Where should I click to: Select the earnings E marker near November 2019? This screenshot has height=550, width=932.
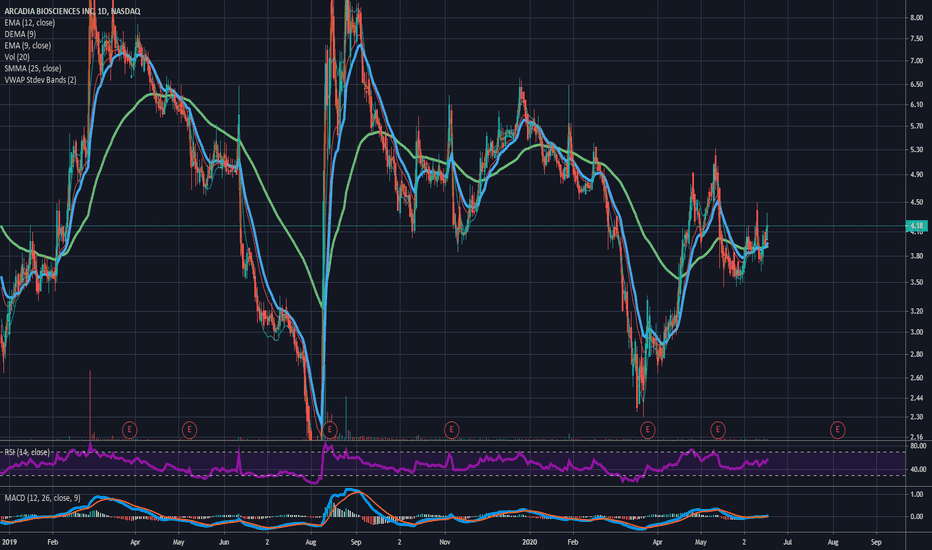point(452,429)
